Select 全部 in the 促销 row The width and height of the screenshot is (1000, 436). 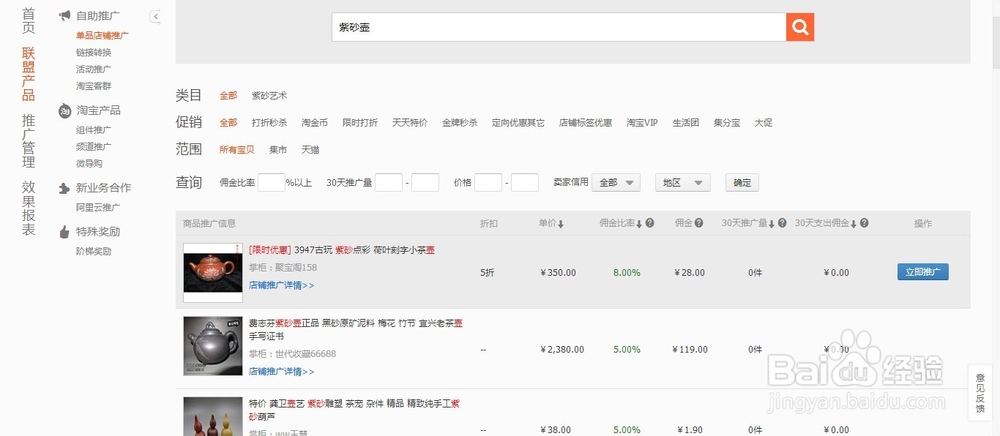[x=228, y=123]
